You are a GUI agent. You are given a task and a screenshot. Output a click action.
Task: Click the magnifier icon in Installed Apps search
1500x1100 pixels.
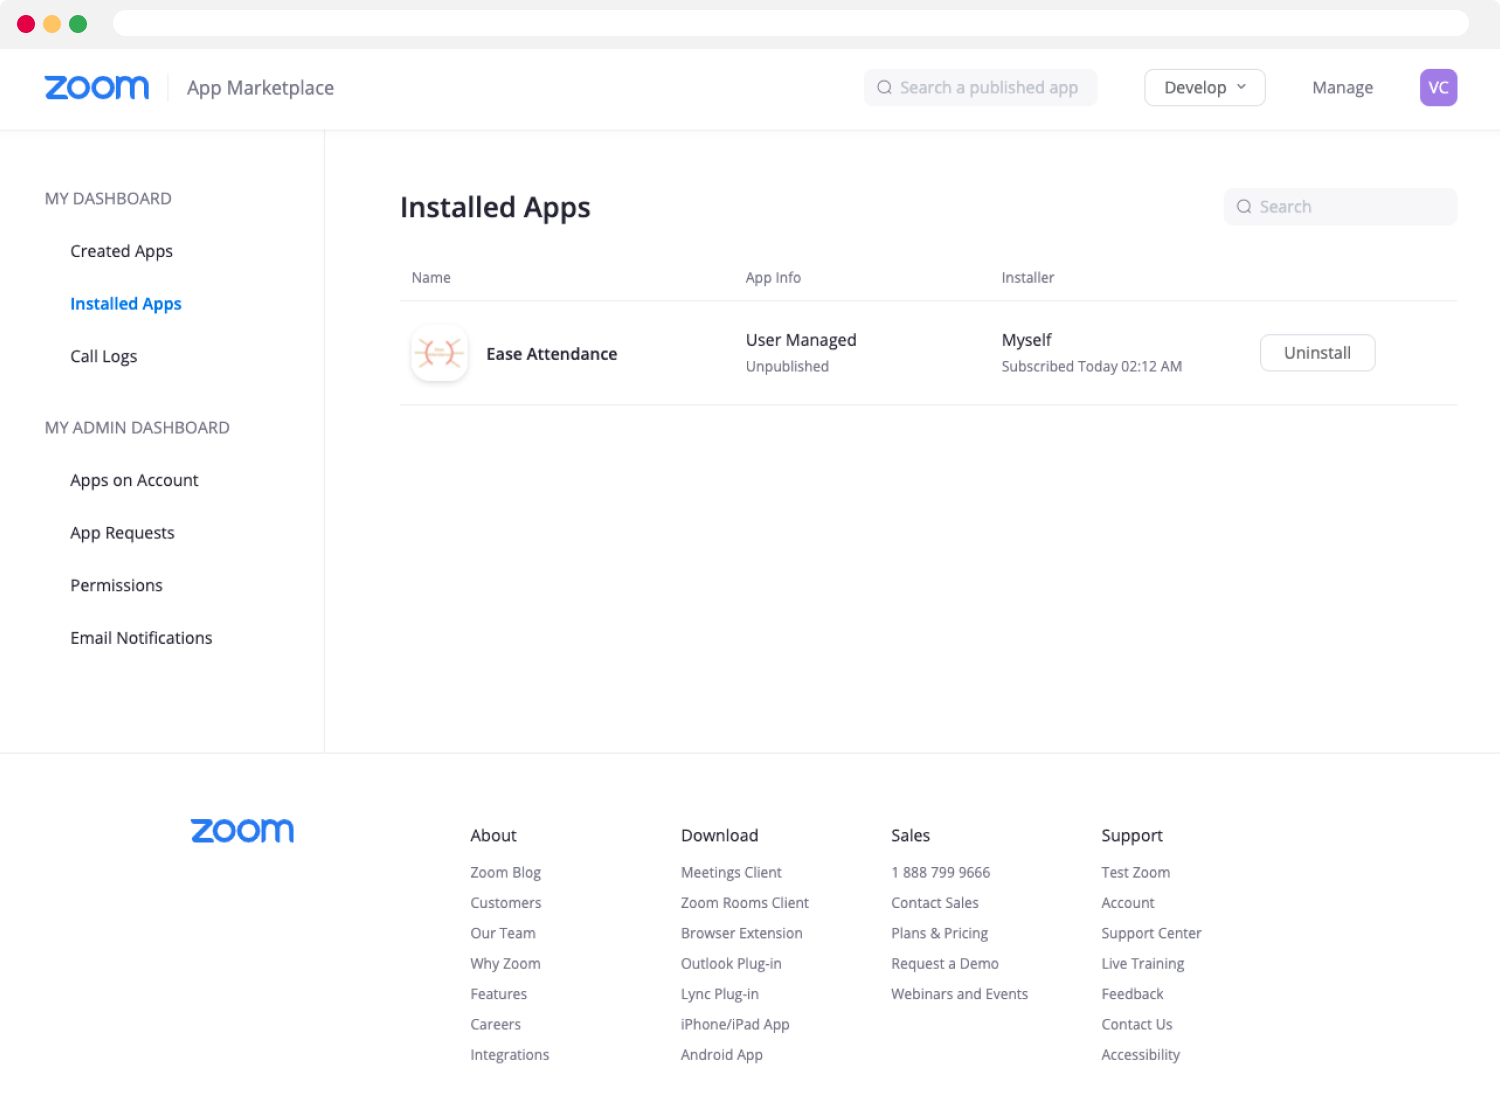1244,207
